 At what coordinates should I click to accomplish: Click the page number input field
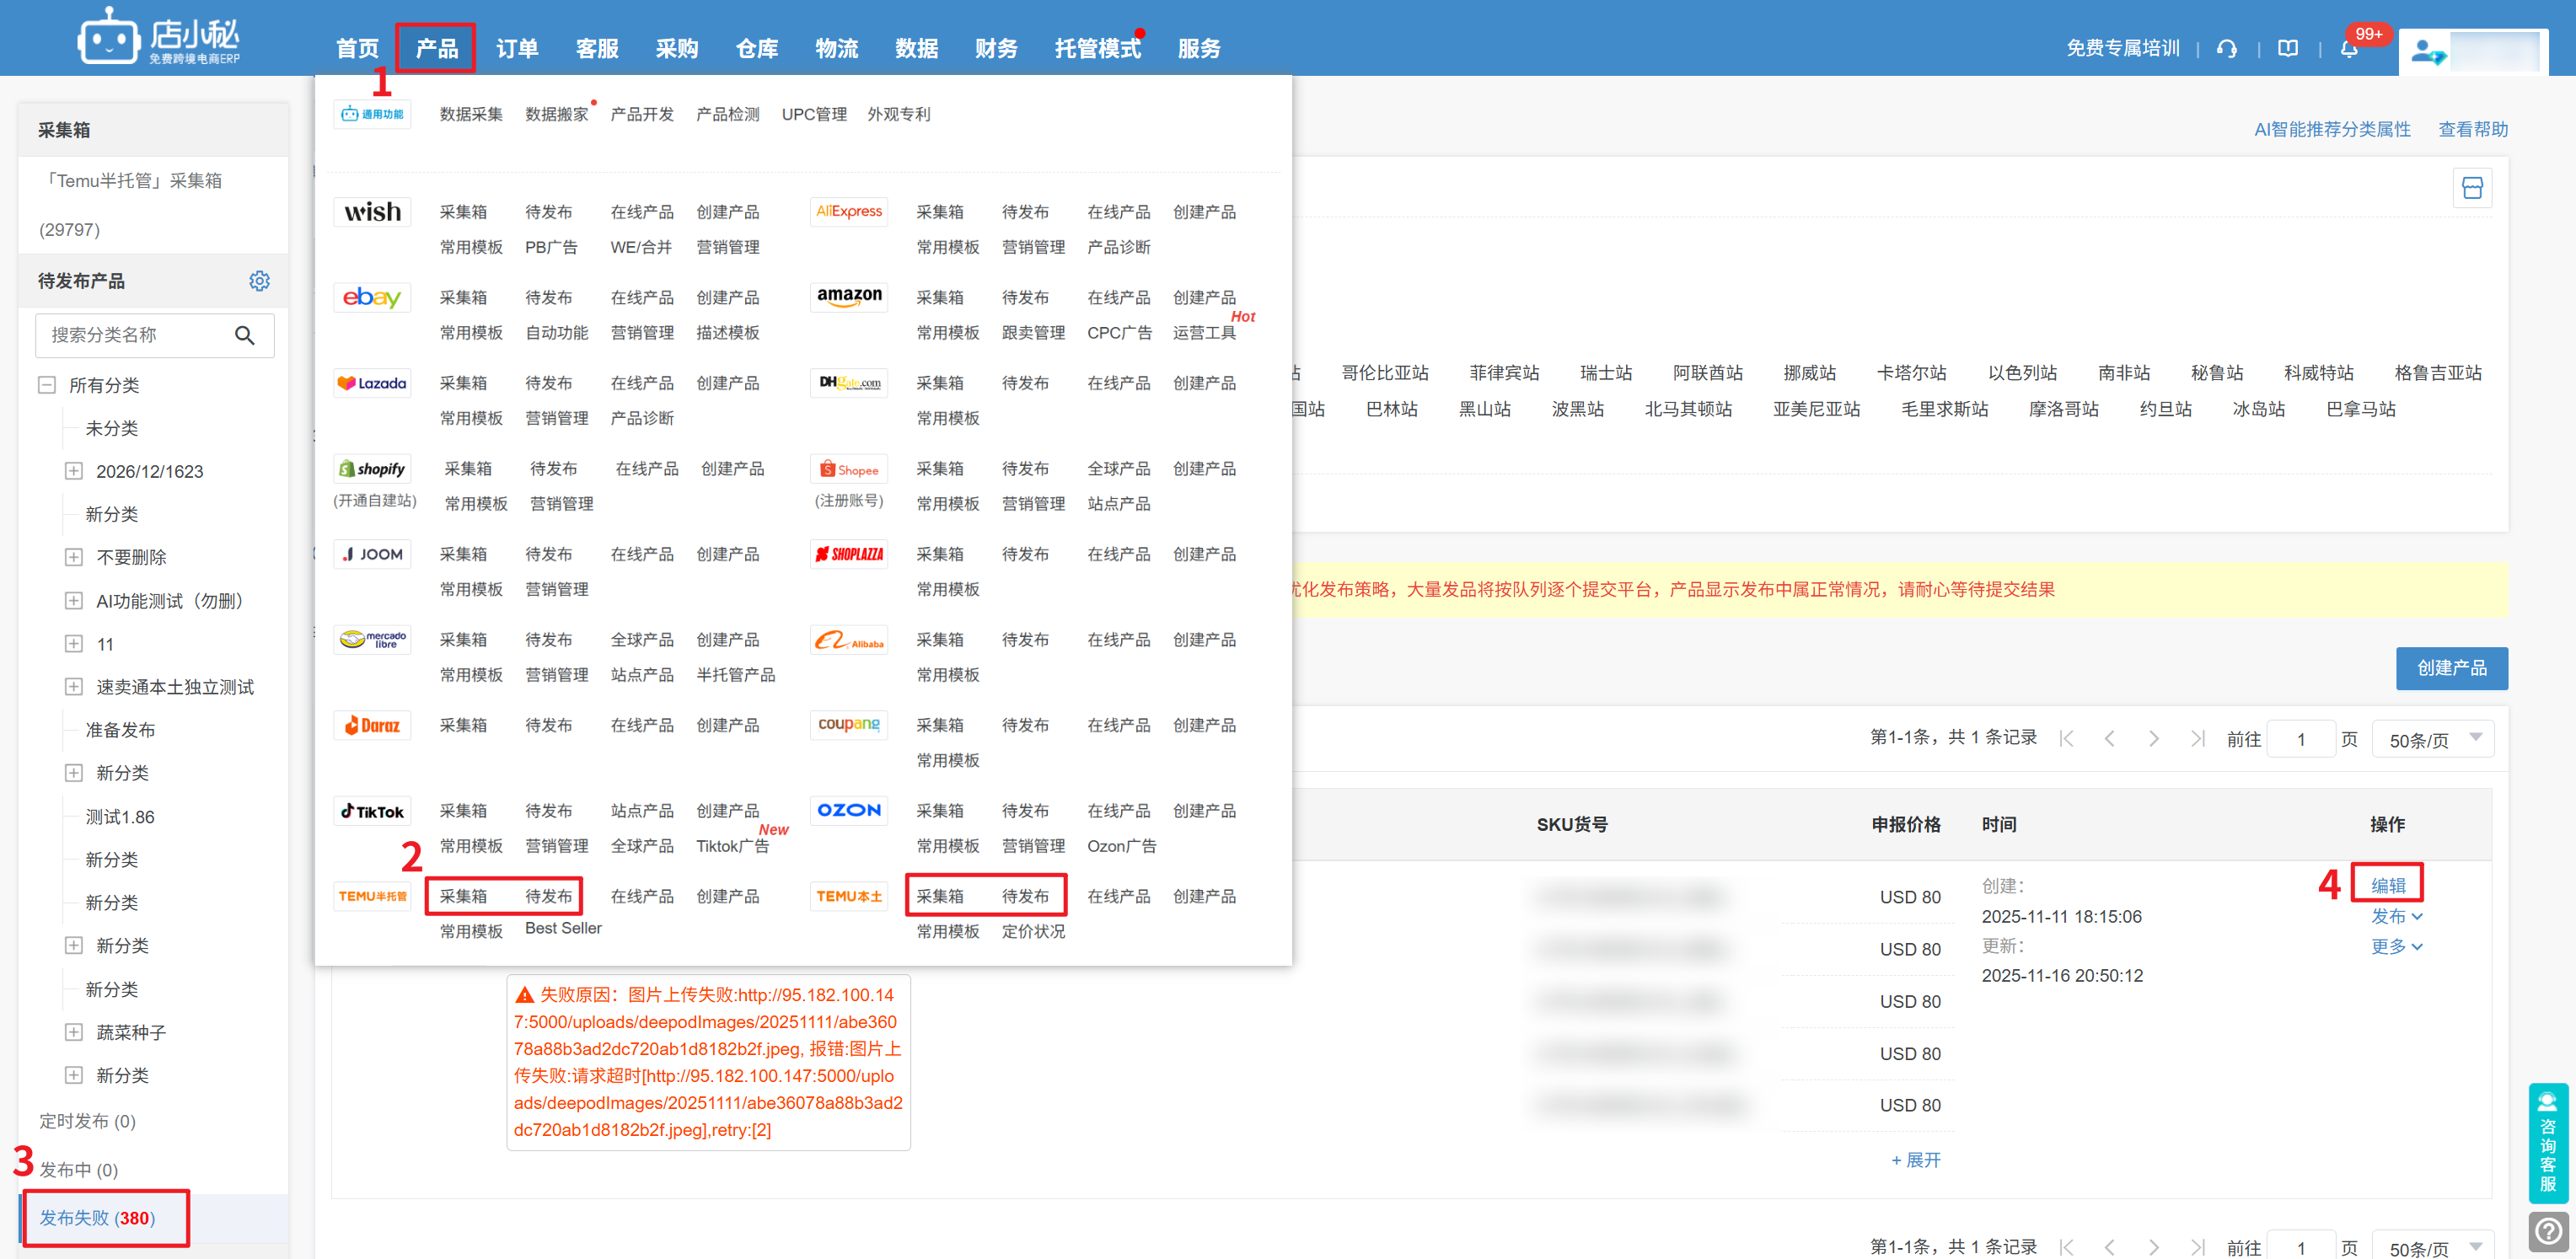(2300, 739)
